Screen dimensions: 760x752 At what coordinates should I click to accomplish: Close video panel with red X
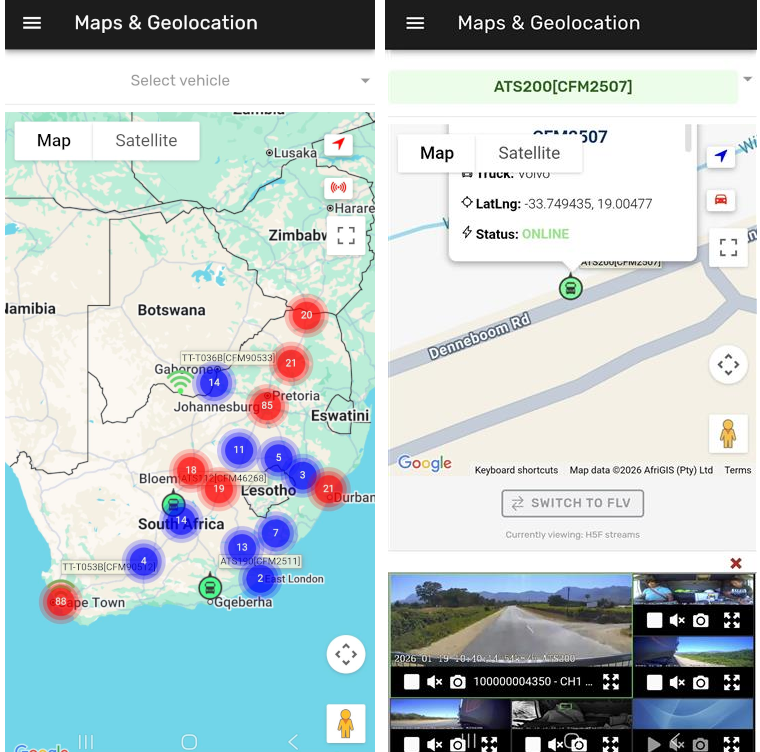coord(736,563)
